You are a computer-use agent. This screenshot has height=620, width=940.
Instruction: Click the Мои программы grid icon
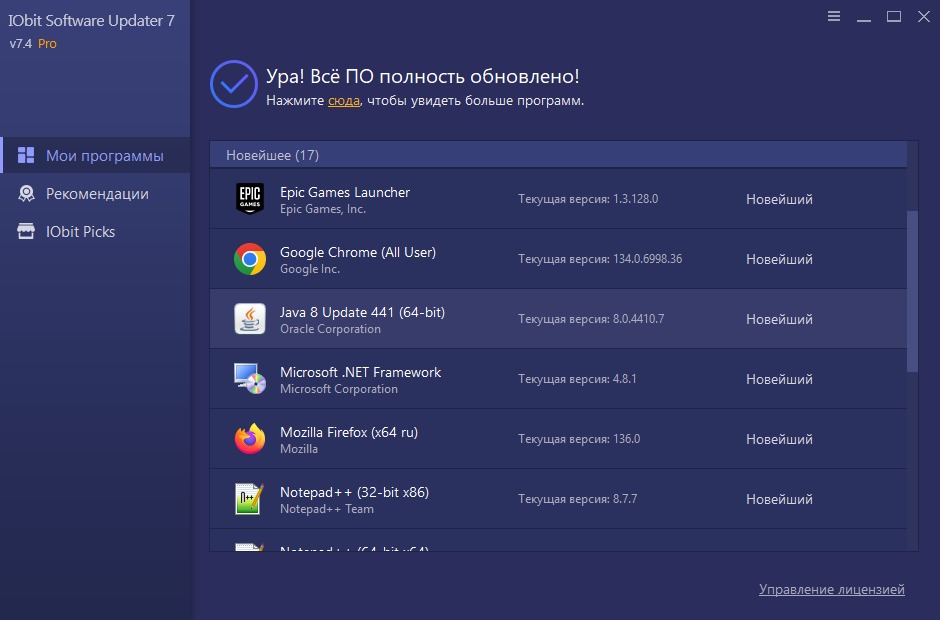pyautogui.click(x=26, y=155)
